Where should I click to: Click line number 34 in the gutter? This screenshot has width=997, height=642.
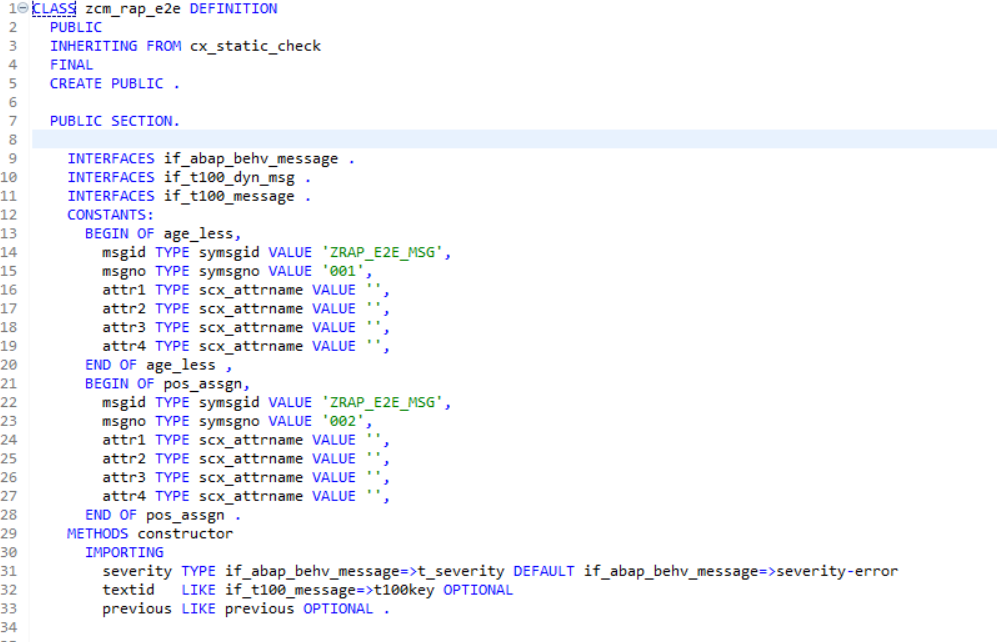tap(14, 627)
